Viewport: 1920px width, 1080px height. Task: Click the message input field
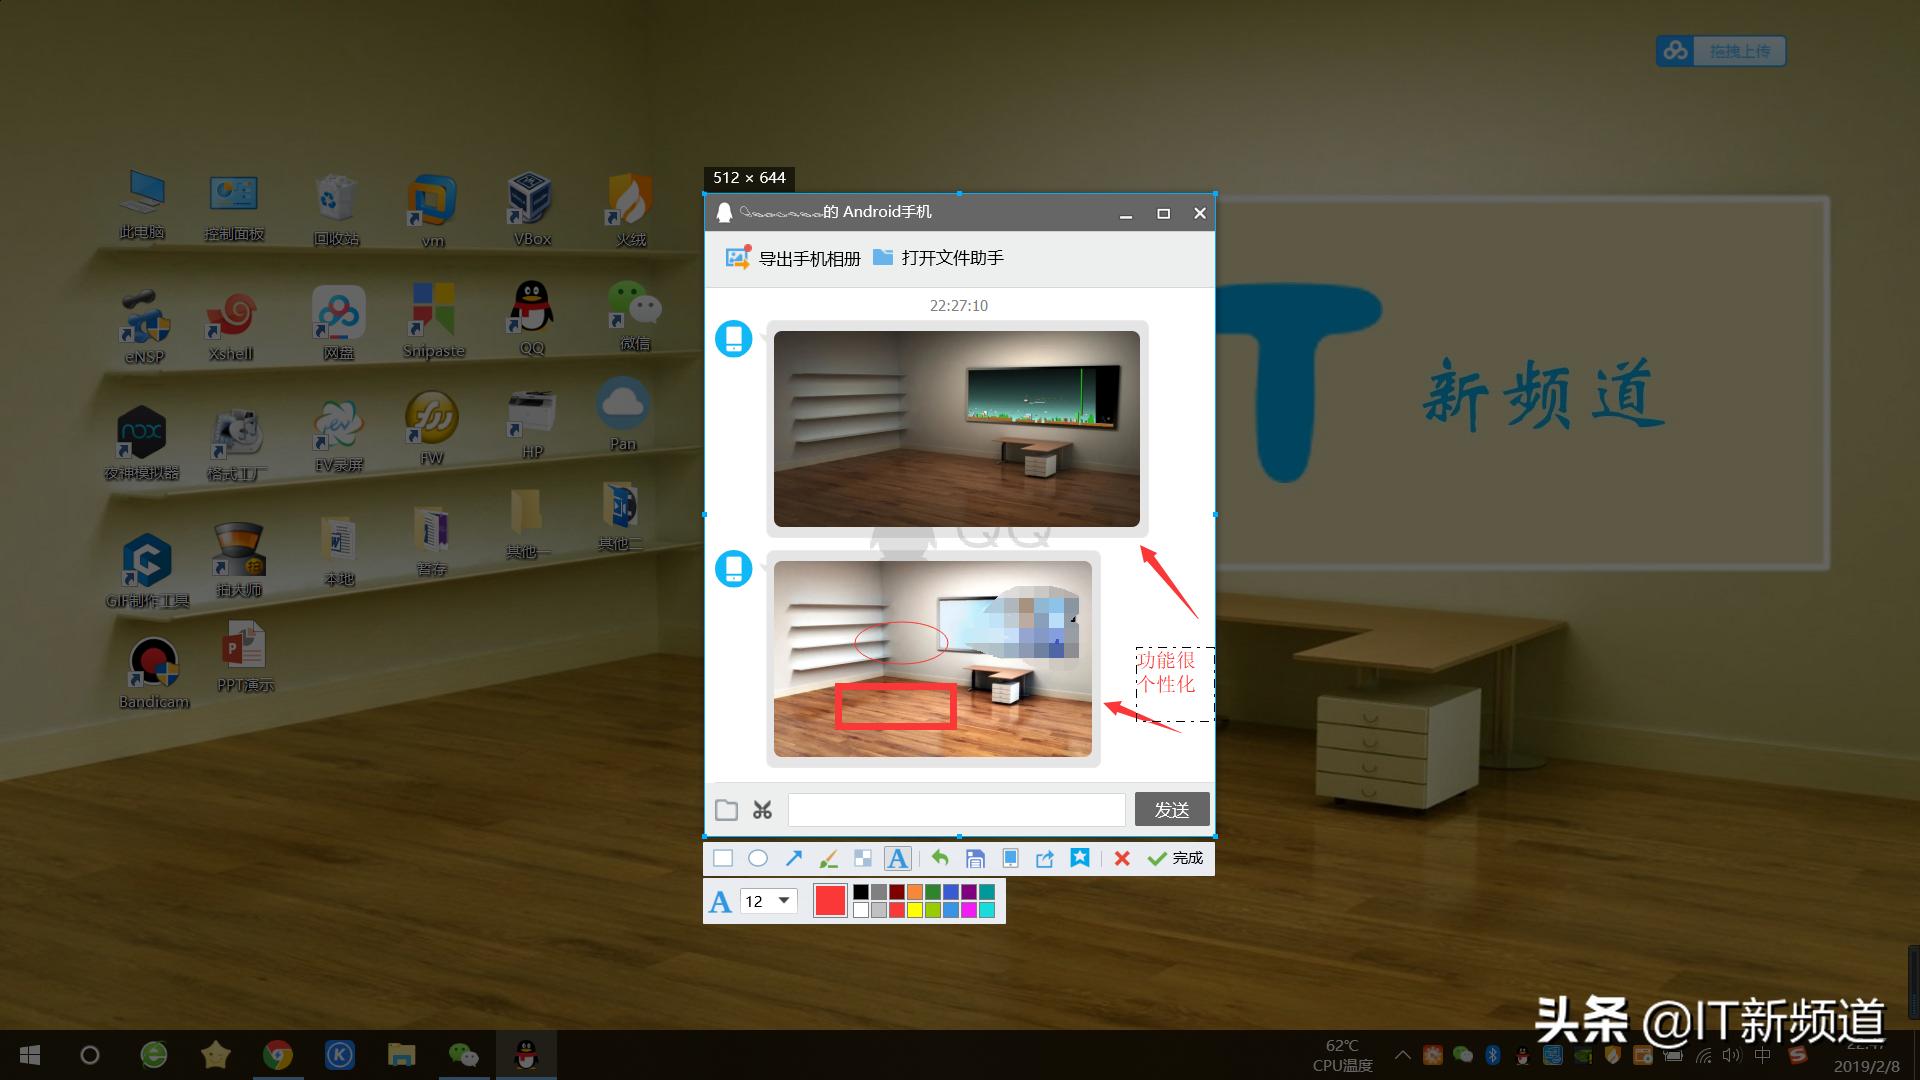click(x=956, y=809)
